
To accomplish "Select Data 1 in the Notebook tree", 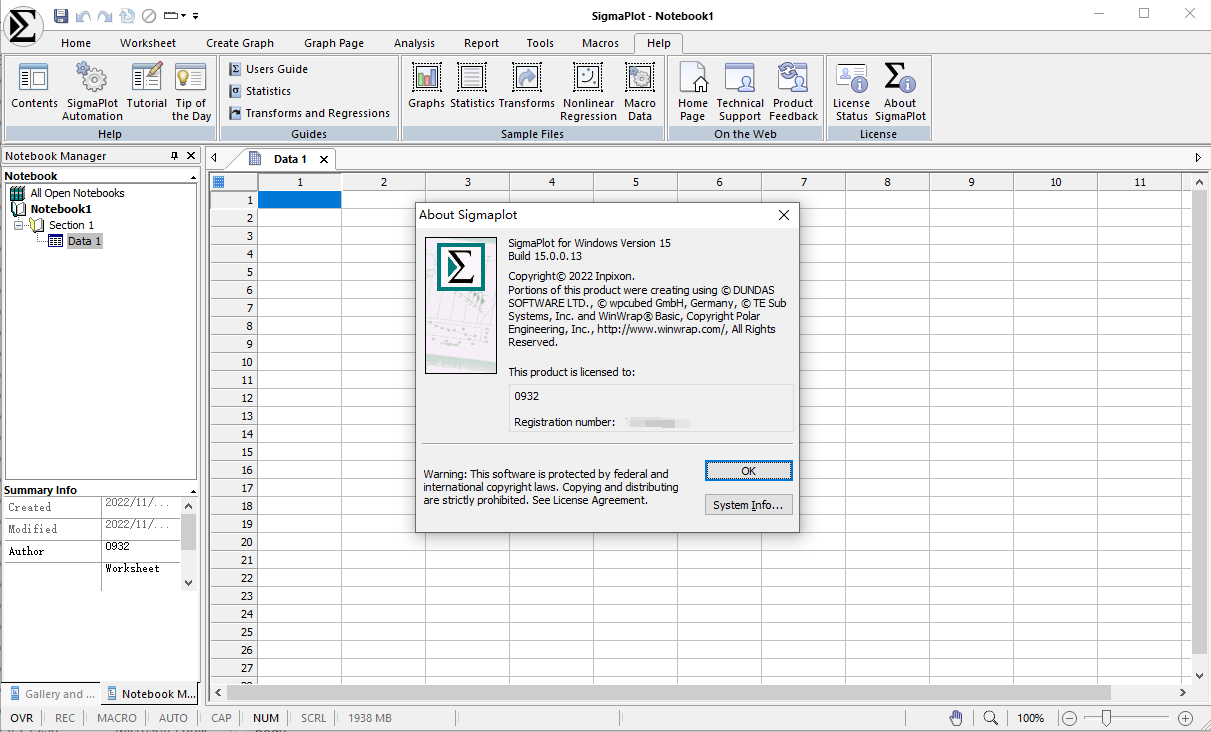I will tap(83, 240).
